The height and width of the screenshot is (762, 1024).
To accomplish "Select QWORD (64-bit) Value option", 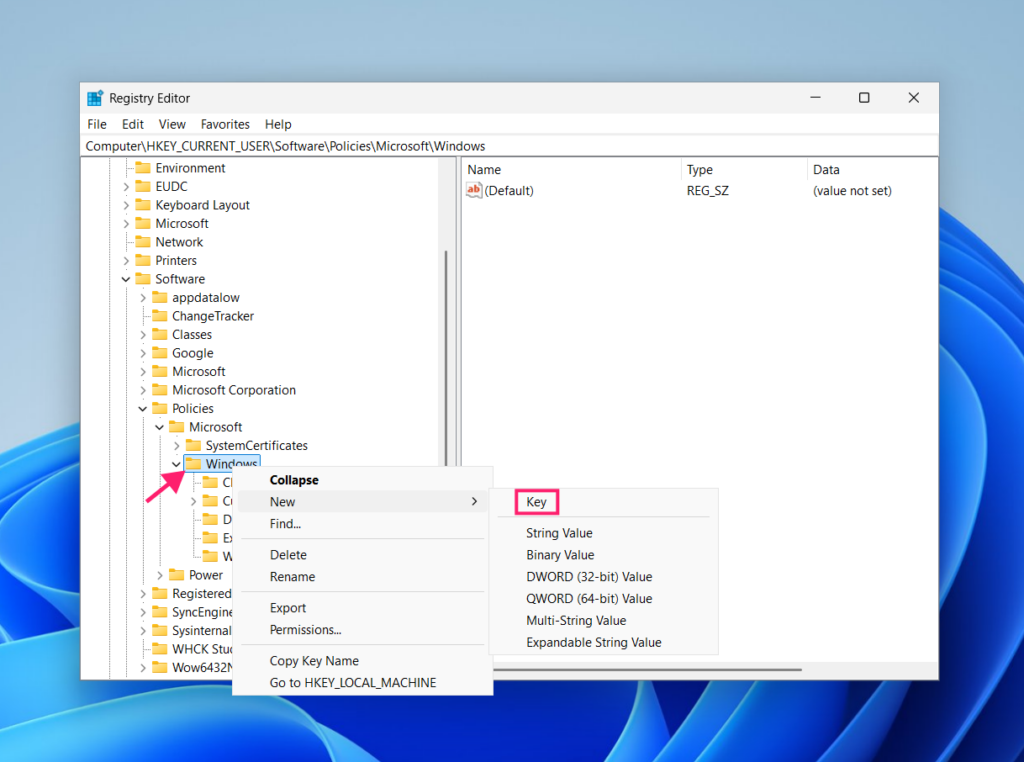I will (x=604, y=599).
